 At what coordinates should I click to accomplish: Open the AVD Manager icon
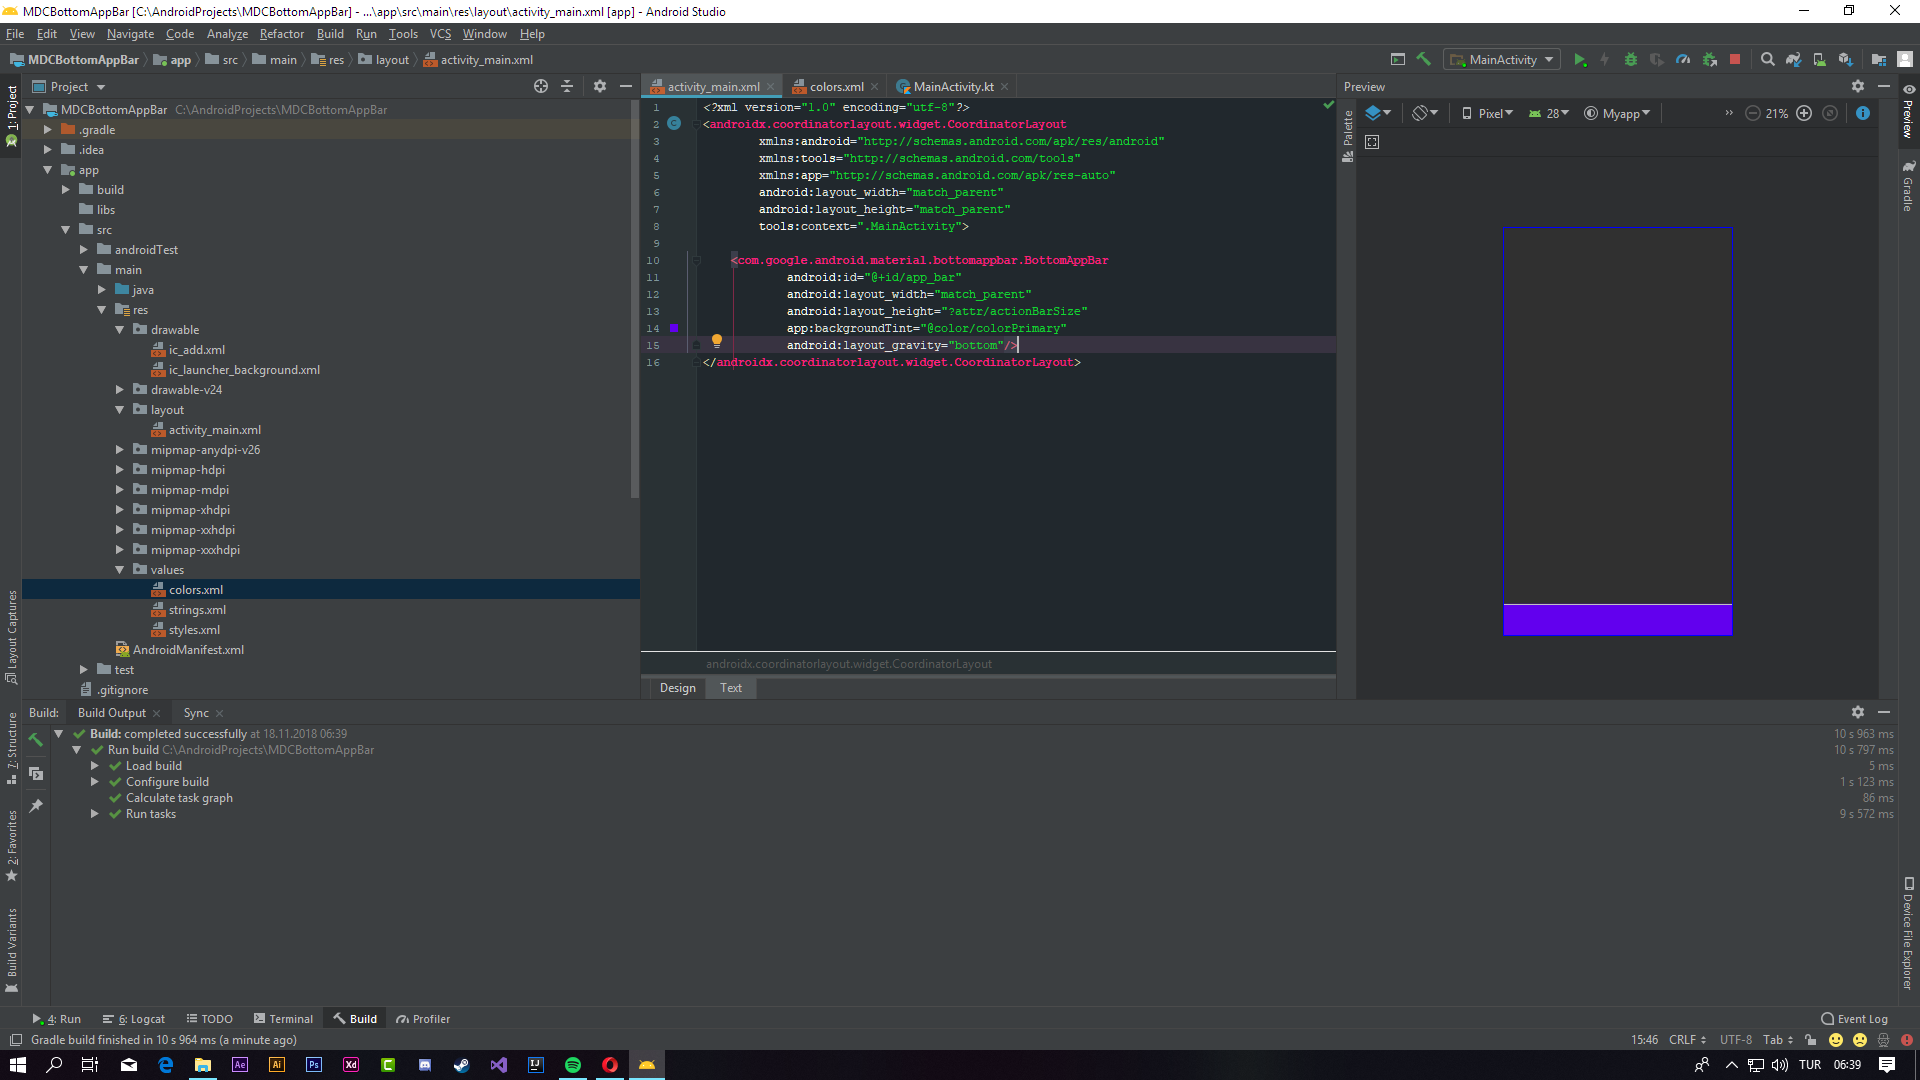coord(1819,60)
